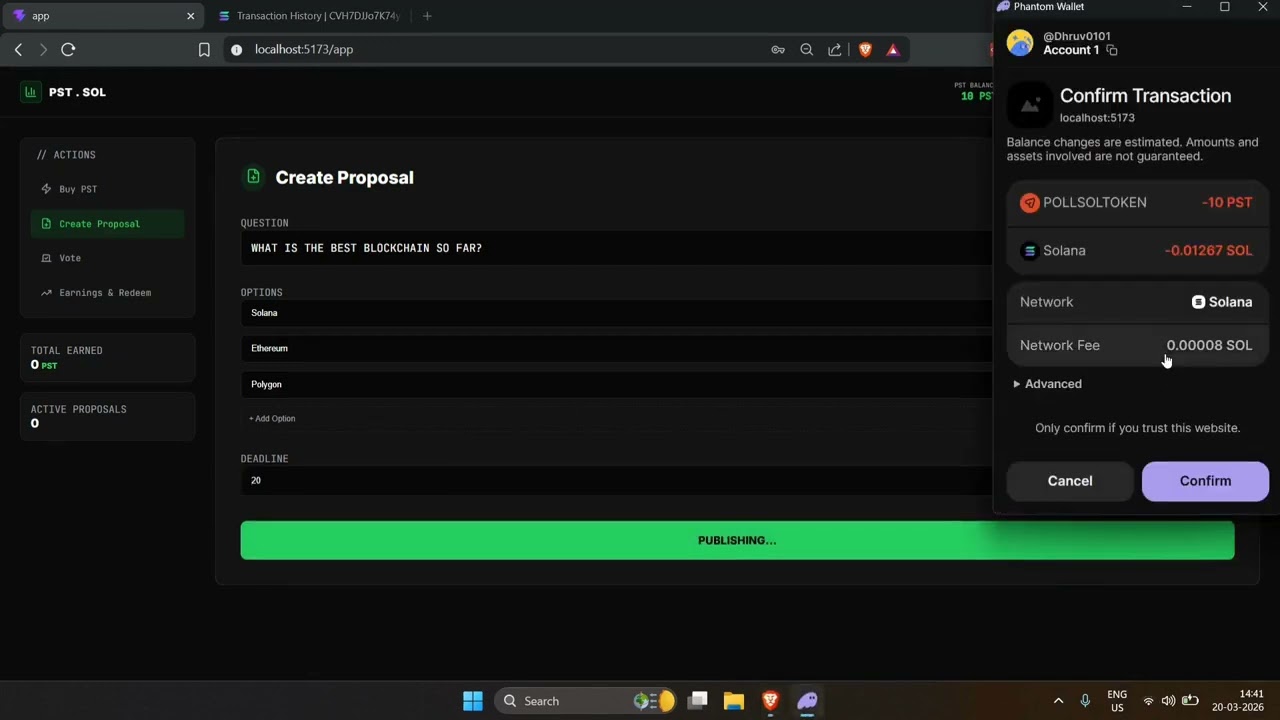Edit the Polygon option field

[616, 384]
